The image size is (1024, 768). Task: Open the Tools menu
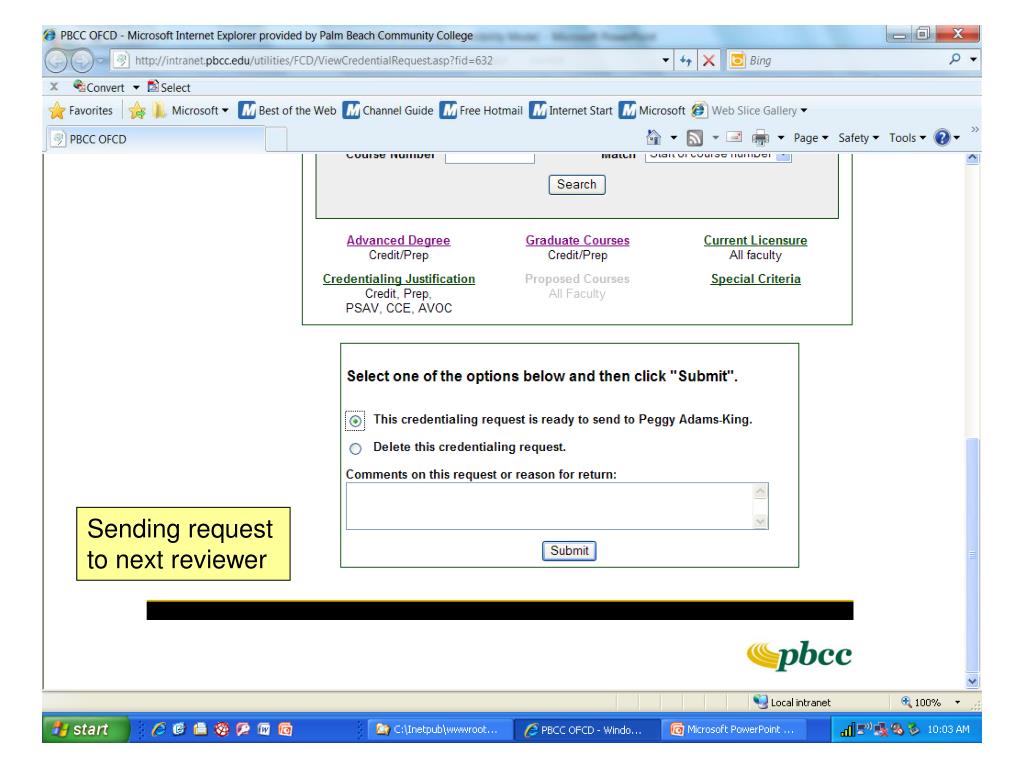click(907, 138)
